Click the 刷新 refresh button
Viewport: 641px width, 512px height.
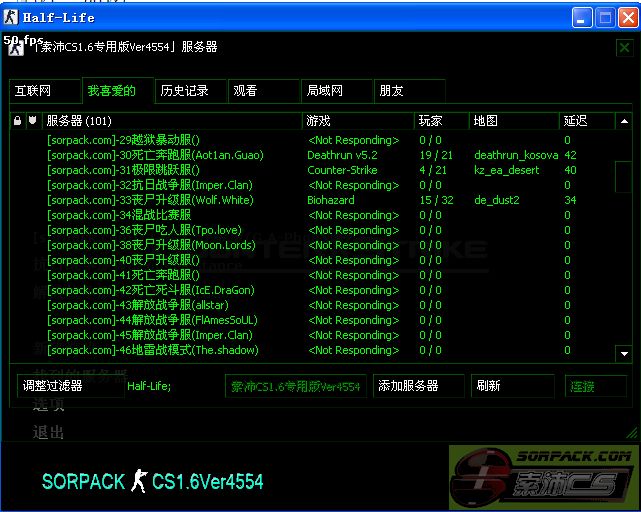[x=512, y=386]
